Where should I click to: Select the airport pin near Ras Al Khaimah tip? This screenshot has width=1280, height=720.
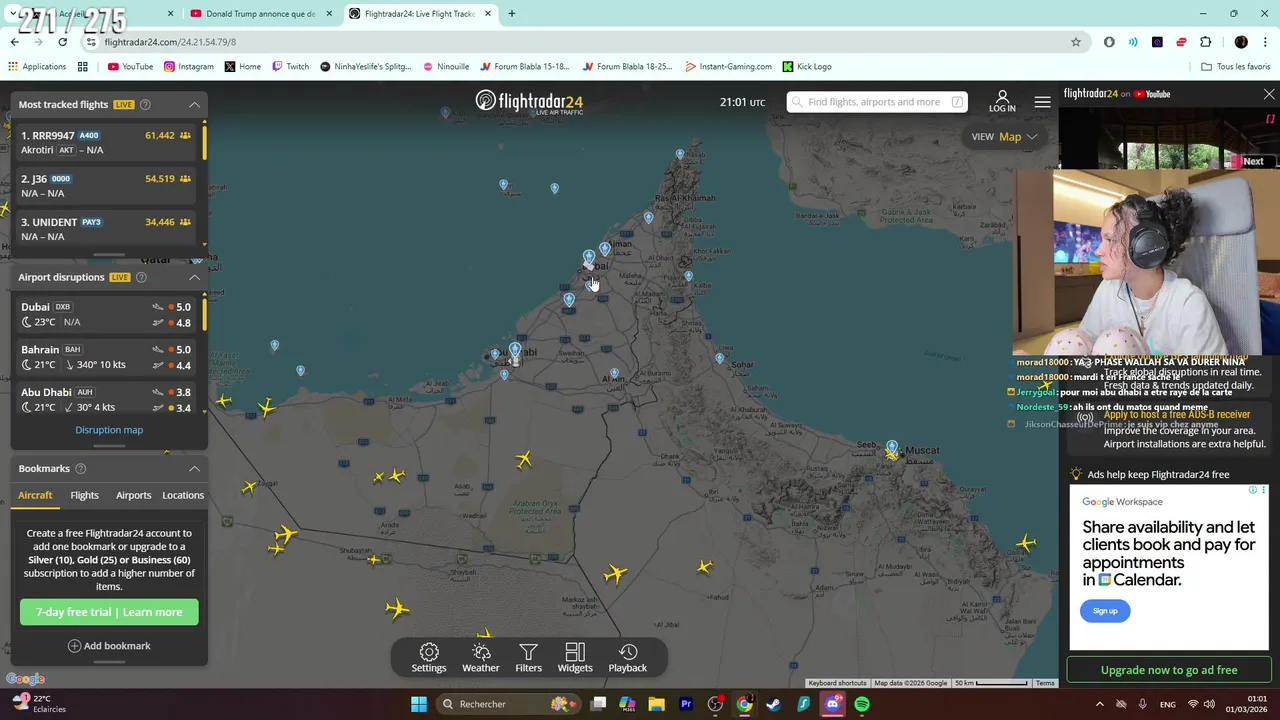pyautogui.click(x=680, y=154)
